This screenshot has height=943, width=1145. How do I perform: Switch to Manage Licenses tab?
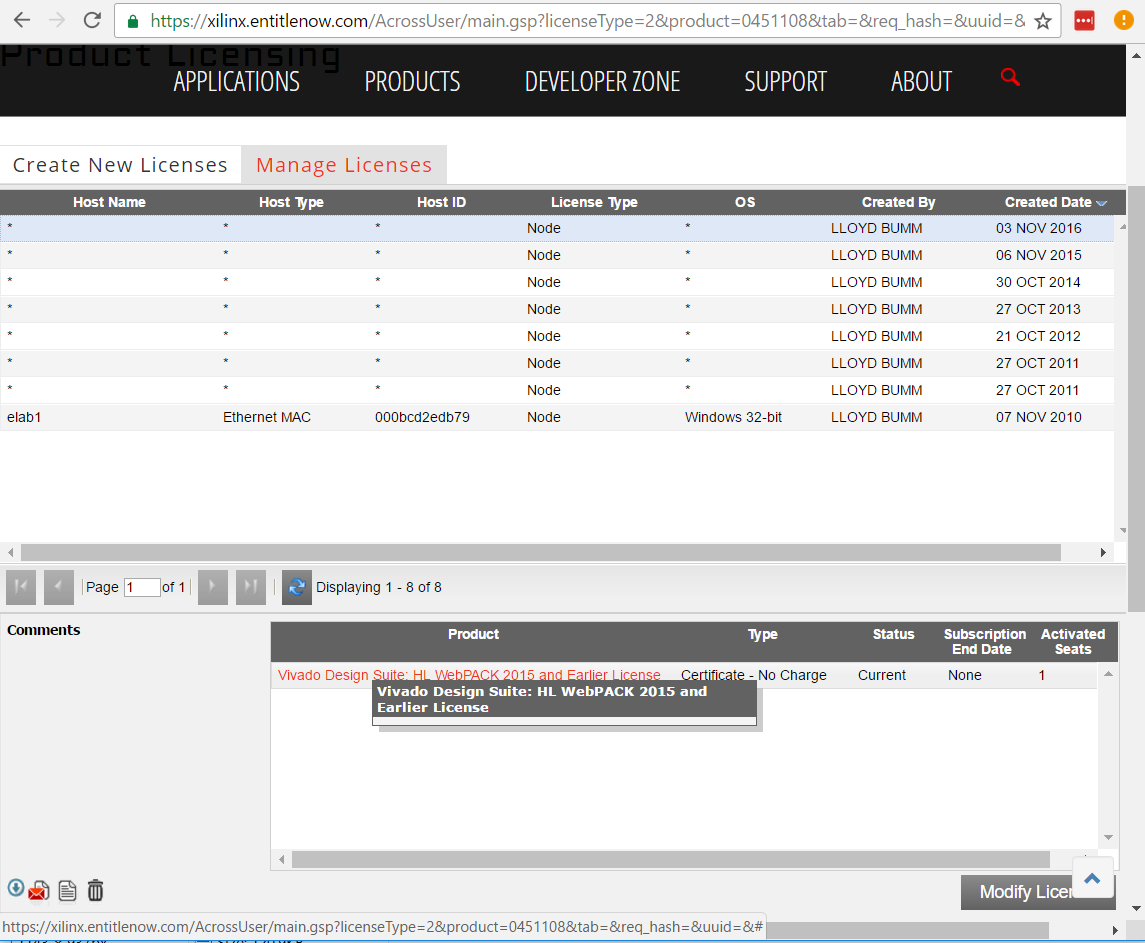click(344, 165)
